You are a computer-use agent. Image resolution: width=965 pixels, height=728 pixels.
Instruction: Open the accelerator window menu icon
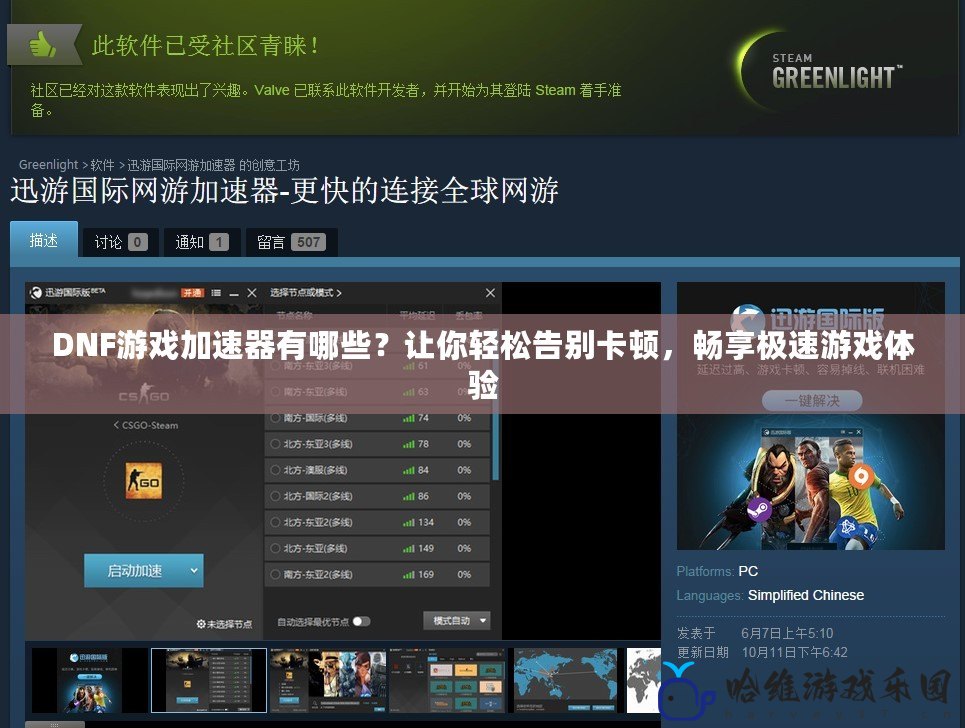216,293
